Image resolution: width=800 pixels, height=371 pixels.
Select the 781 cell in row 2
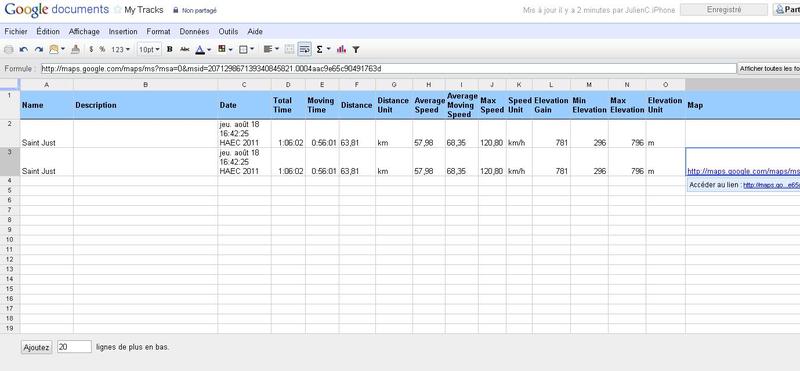(551, 134)
